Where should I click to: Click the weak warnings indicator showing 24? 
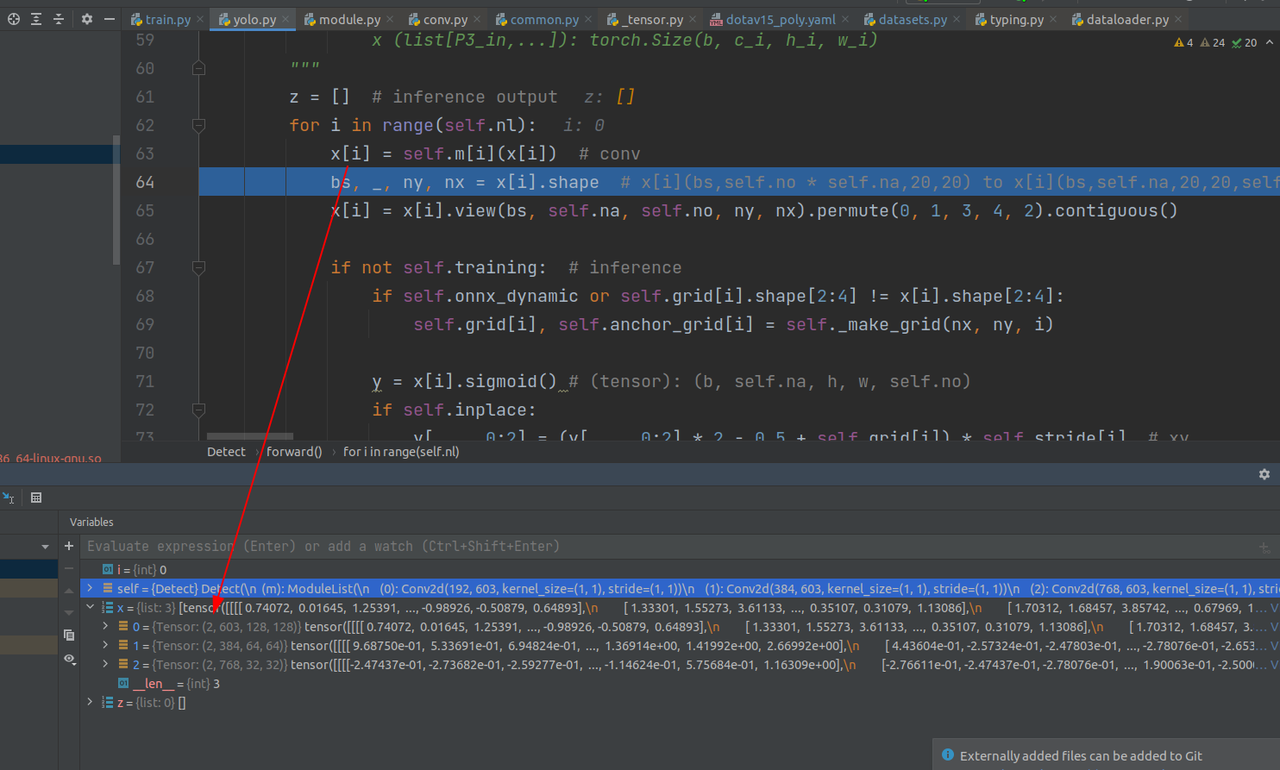(1212, 43)
